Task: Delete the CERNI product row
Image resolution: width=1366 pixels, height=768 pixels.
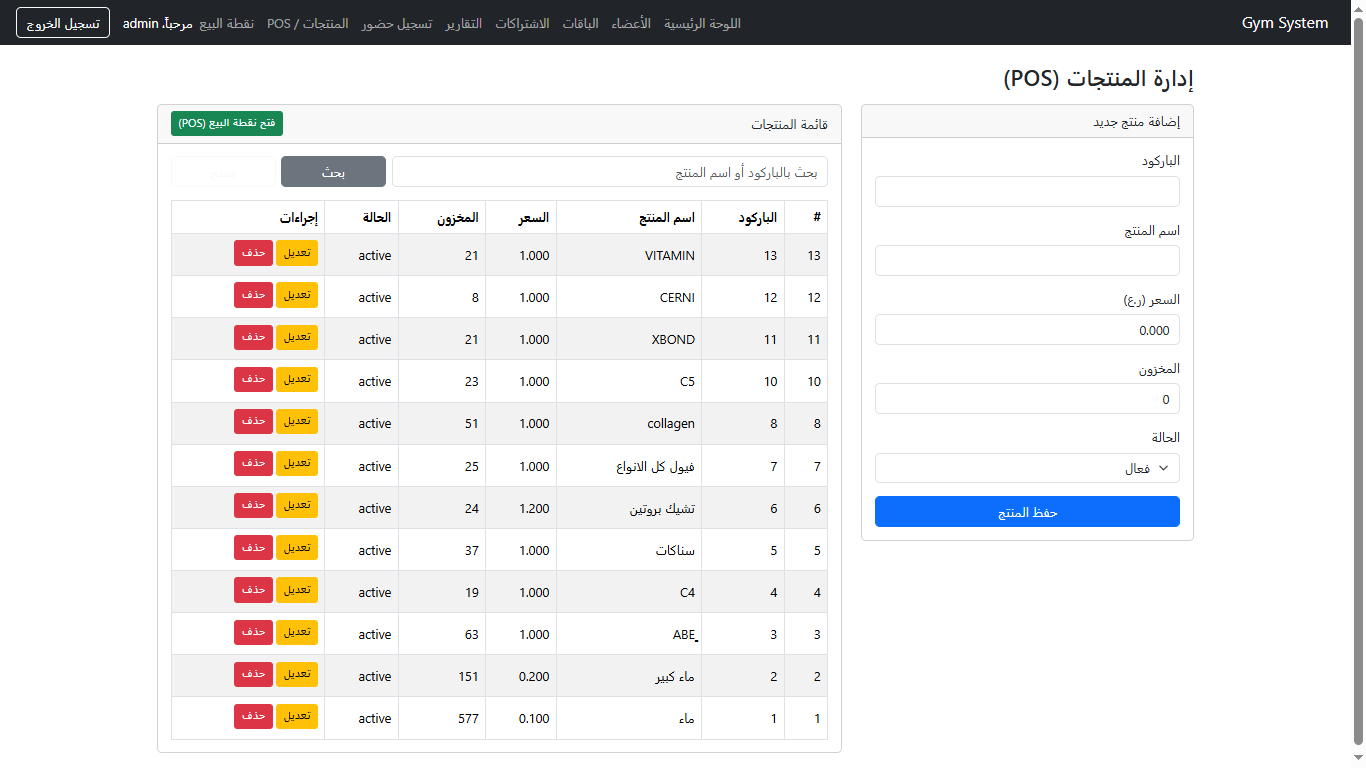Action: (253, 296)
